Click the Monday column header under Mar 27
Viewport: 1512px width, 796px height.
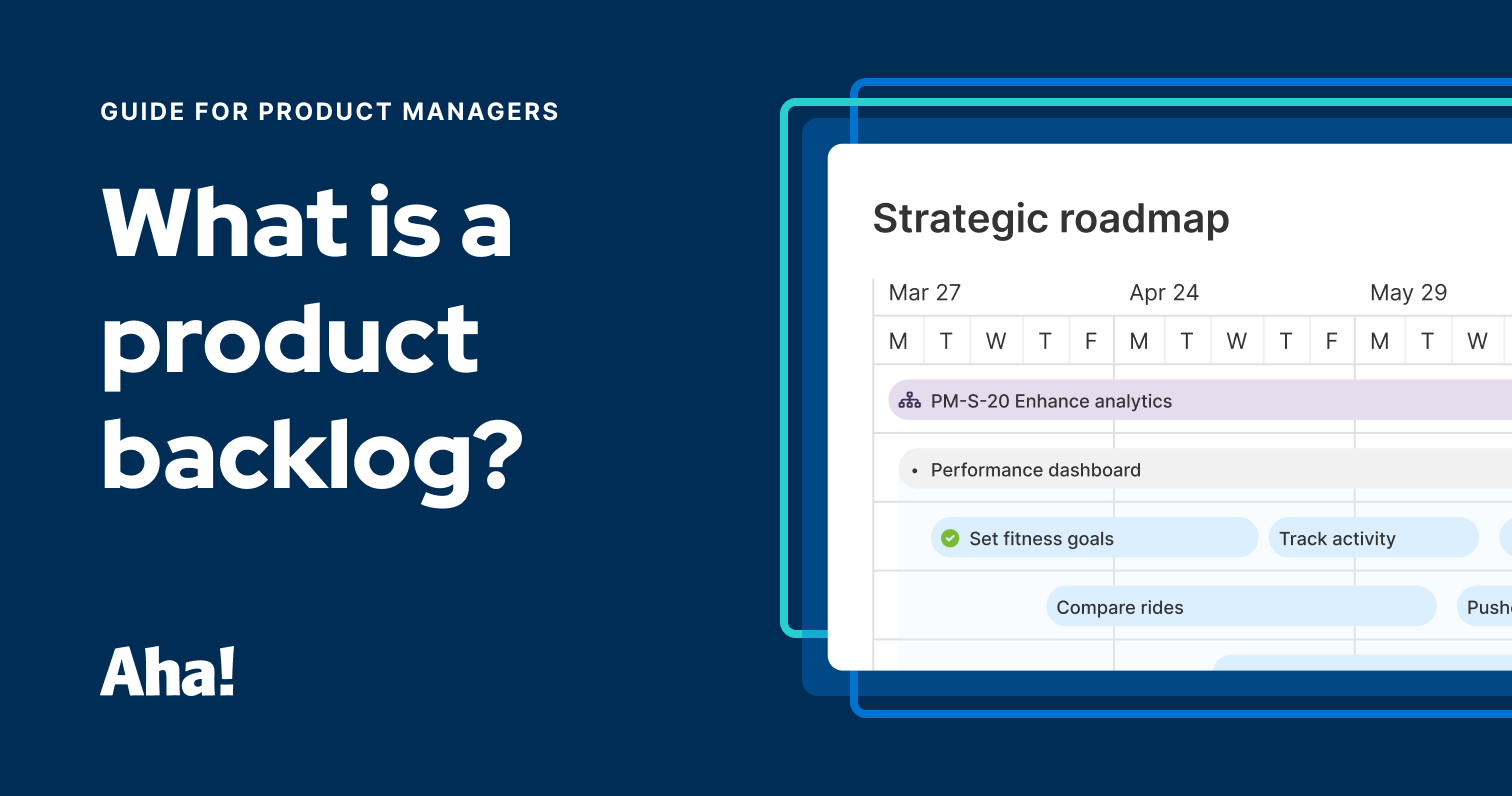(x=897, y=340)
